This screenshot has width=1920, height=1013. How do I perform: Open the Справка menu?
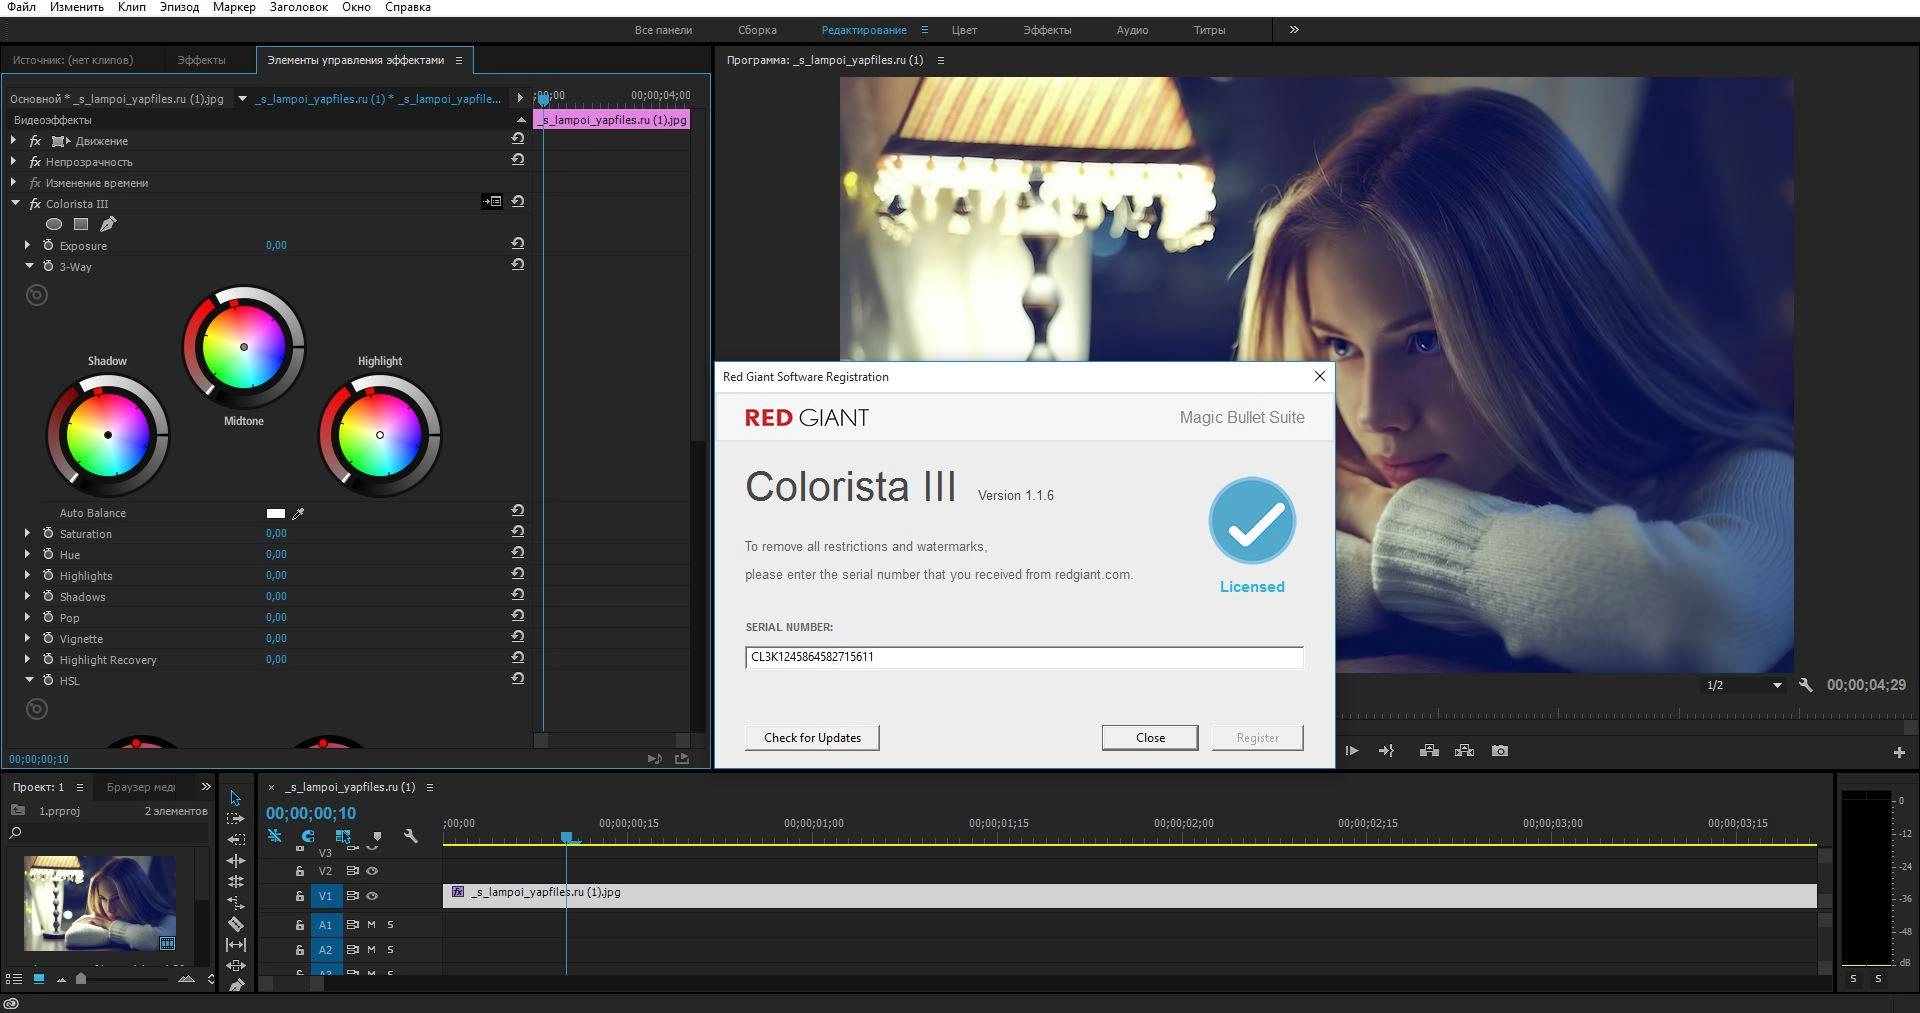[408, 7]
